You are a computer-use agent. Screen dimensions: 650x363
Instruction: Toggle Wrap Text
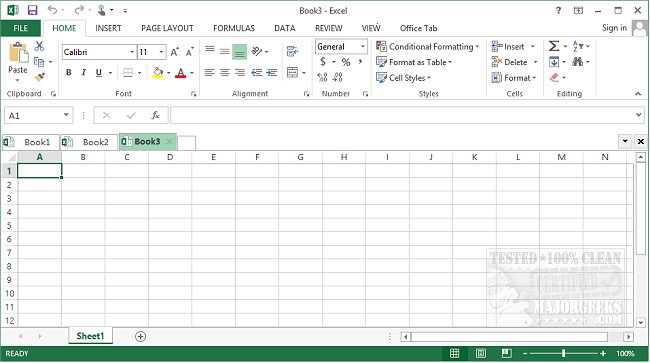point(292,51)
